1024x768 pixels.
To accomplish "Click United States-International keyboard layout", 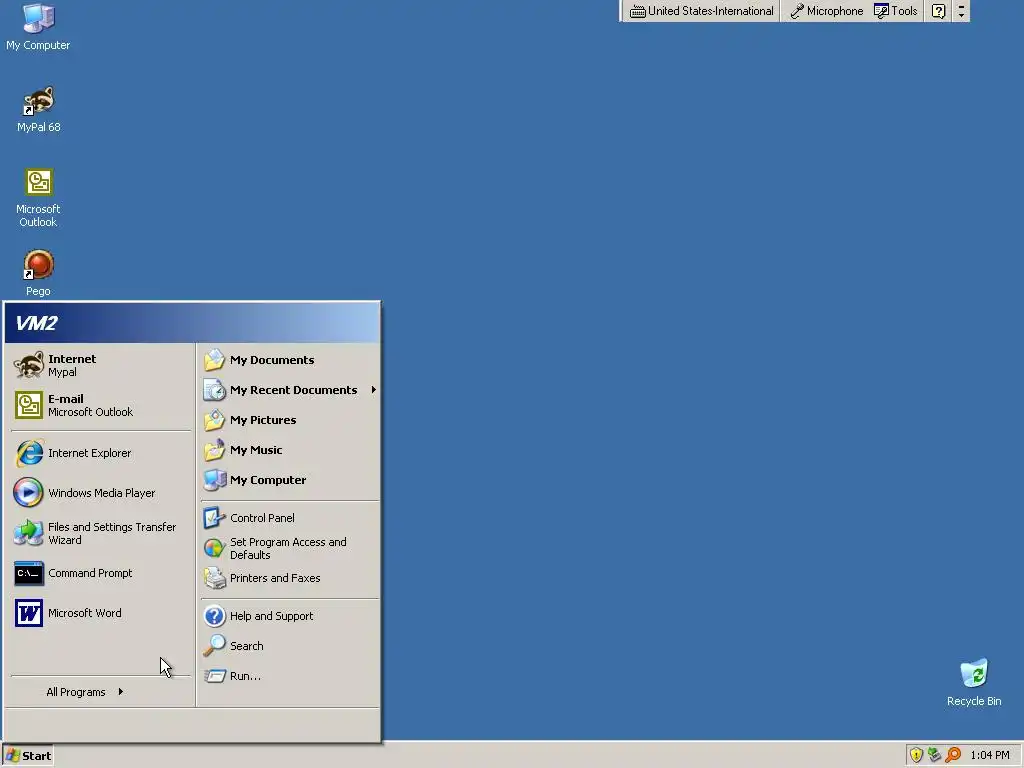I will click(701, 11).
